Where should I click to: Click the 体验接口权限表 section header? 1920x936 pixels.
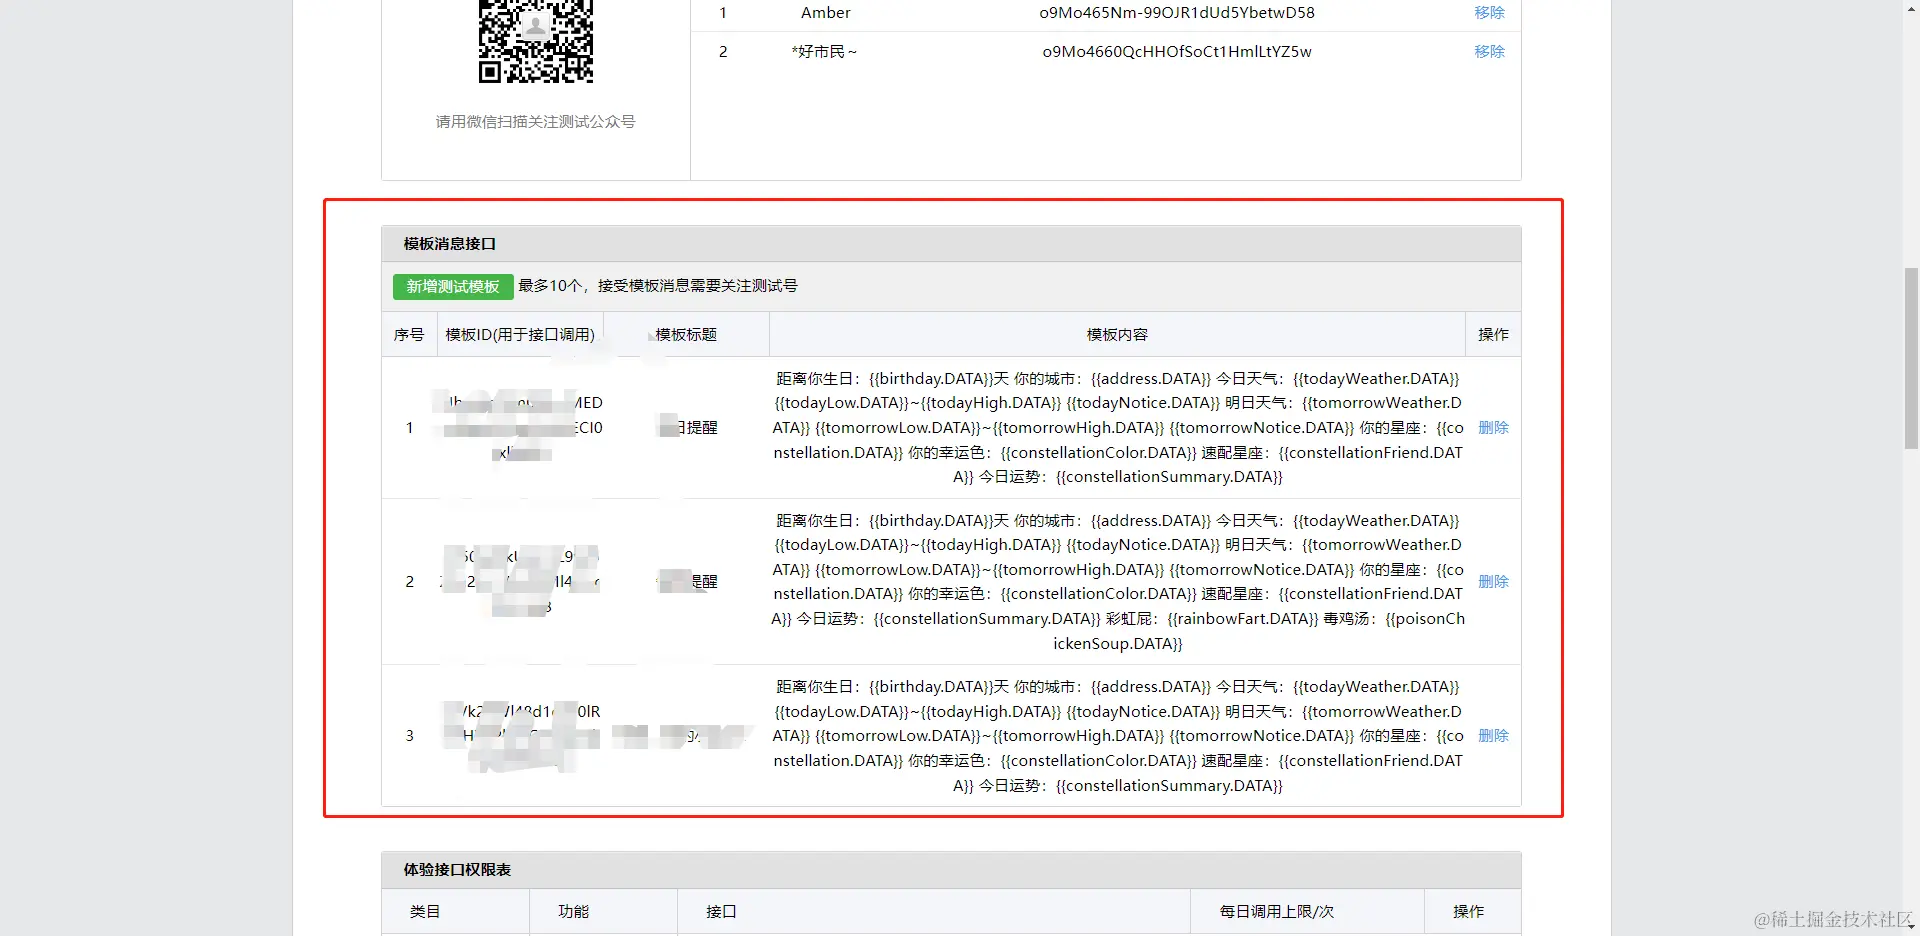pyautogui.click(x=456, y=869)
